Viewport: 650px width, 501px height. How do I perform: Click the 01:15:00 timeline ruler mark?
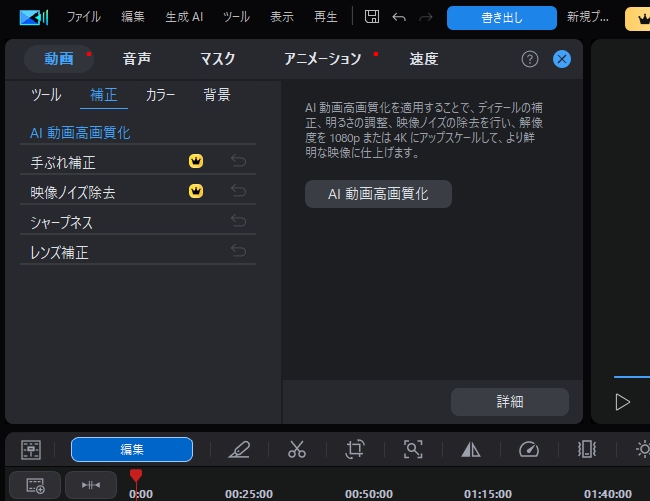(488, 494)
